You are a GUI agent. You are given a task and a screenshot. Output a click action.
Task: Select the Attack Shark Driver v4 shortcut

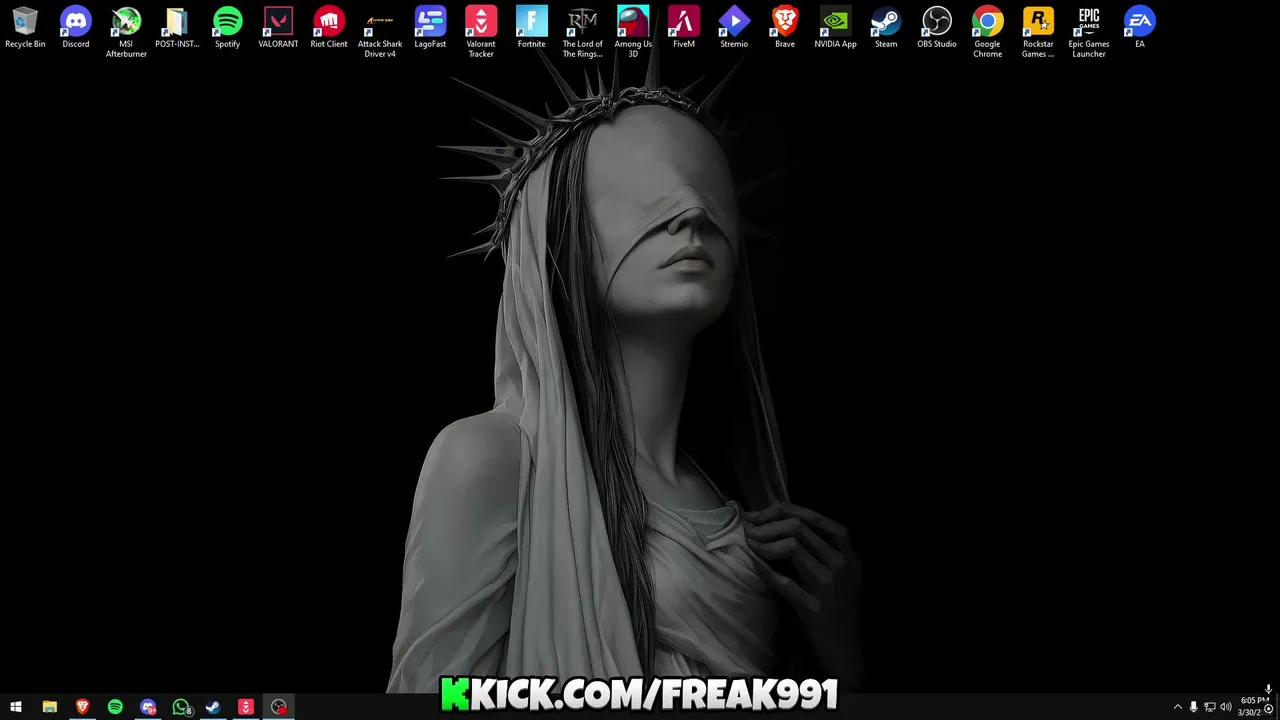380,32
